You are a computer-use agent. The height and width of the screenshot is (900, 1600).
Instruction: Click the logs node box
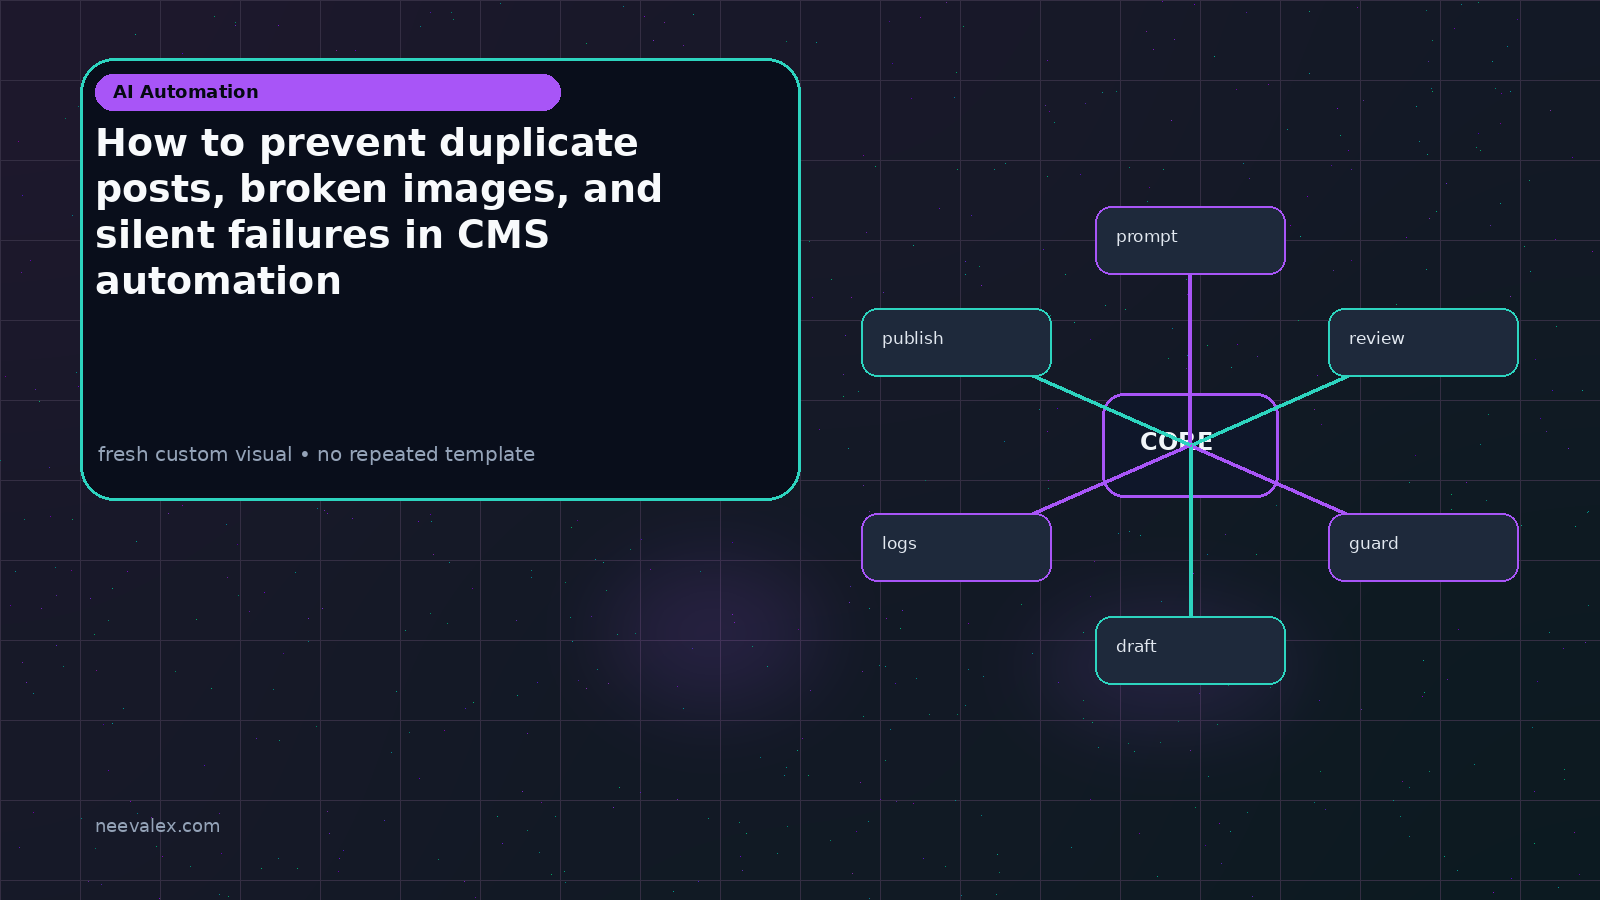click(956, 547)
